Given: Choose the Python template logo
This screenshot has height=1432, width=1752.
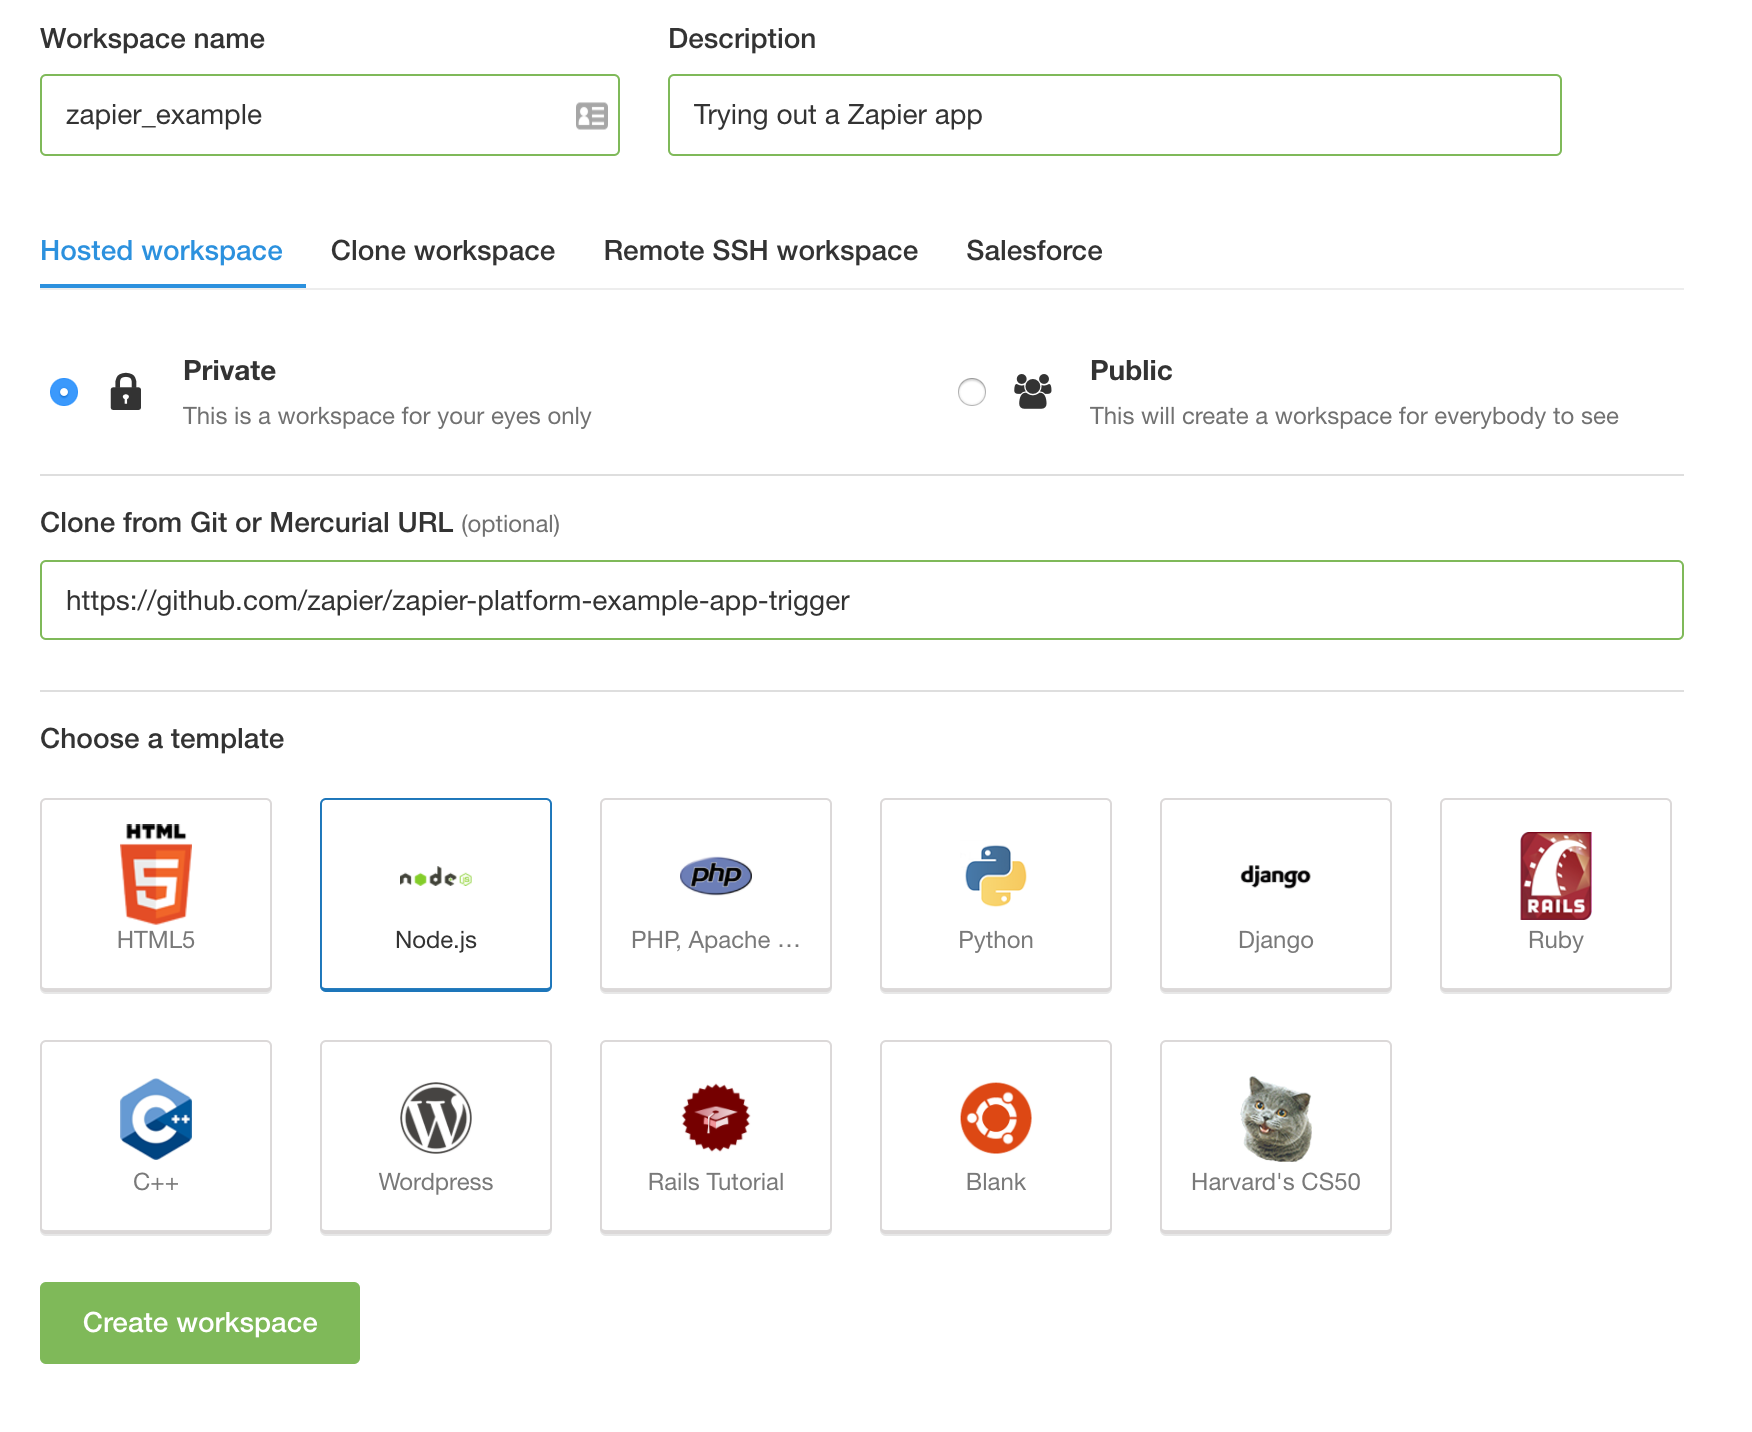Looking at the screenshot, I should 996,876.
